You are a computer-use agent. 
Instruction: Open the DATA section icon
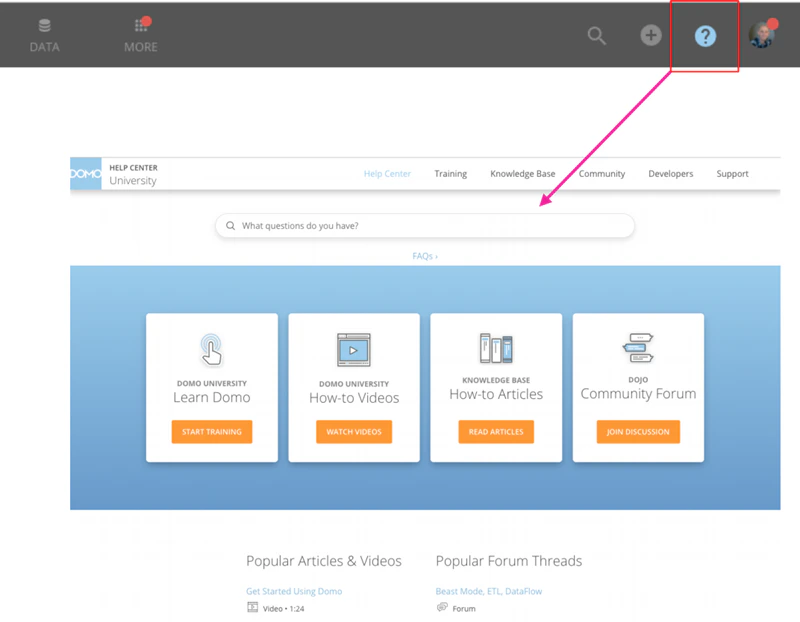[x=44, y=26]
